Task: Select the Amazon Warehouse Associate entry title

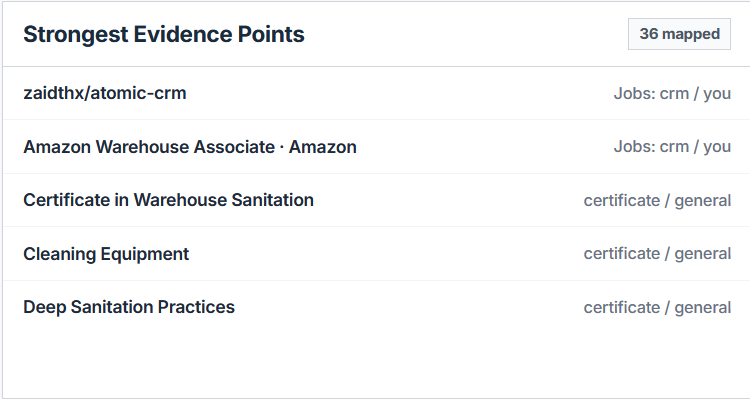Action: [190, 146]
